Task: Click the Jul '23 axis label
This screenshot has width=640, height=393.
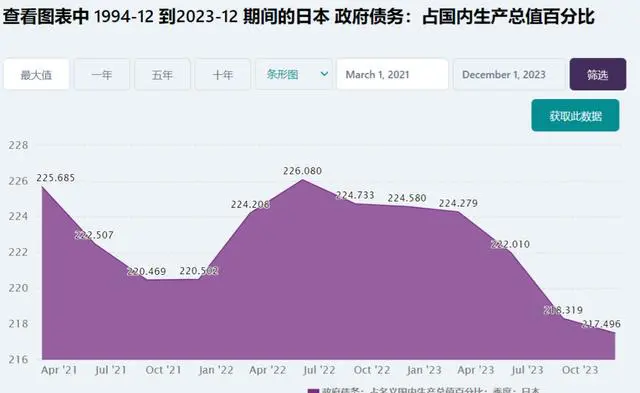Action: coord(527,370)
